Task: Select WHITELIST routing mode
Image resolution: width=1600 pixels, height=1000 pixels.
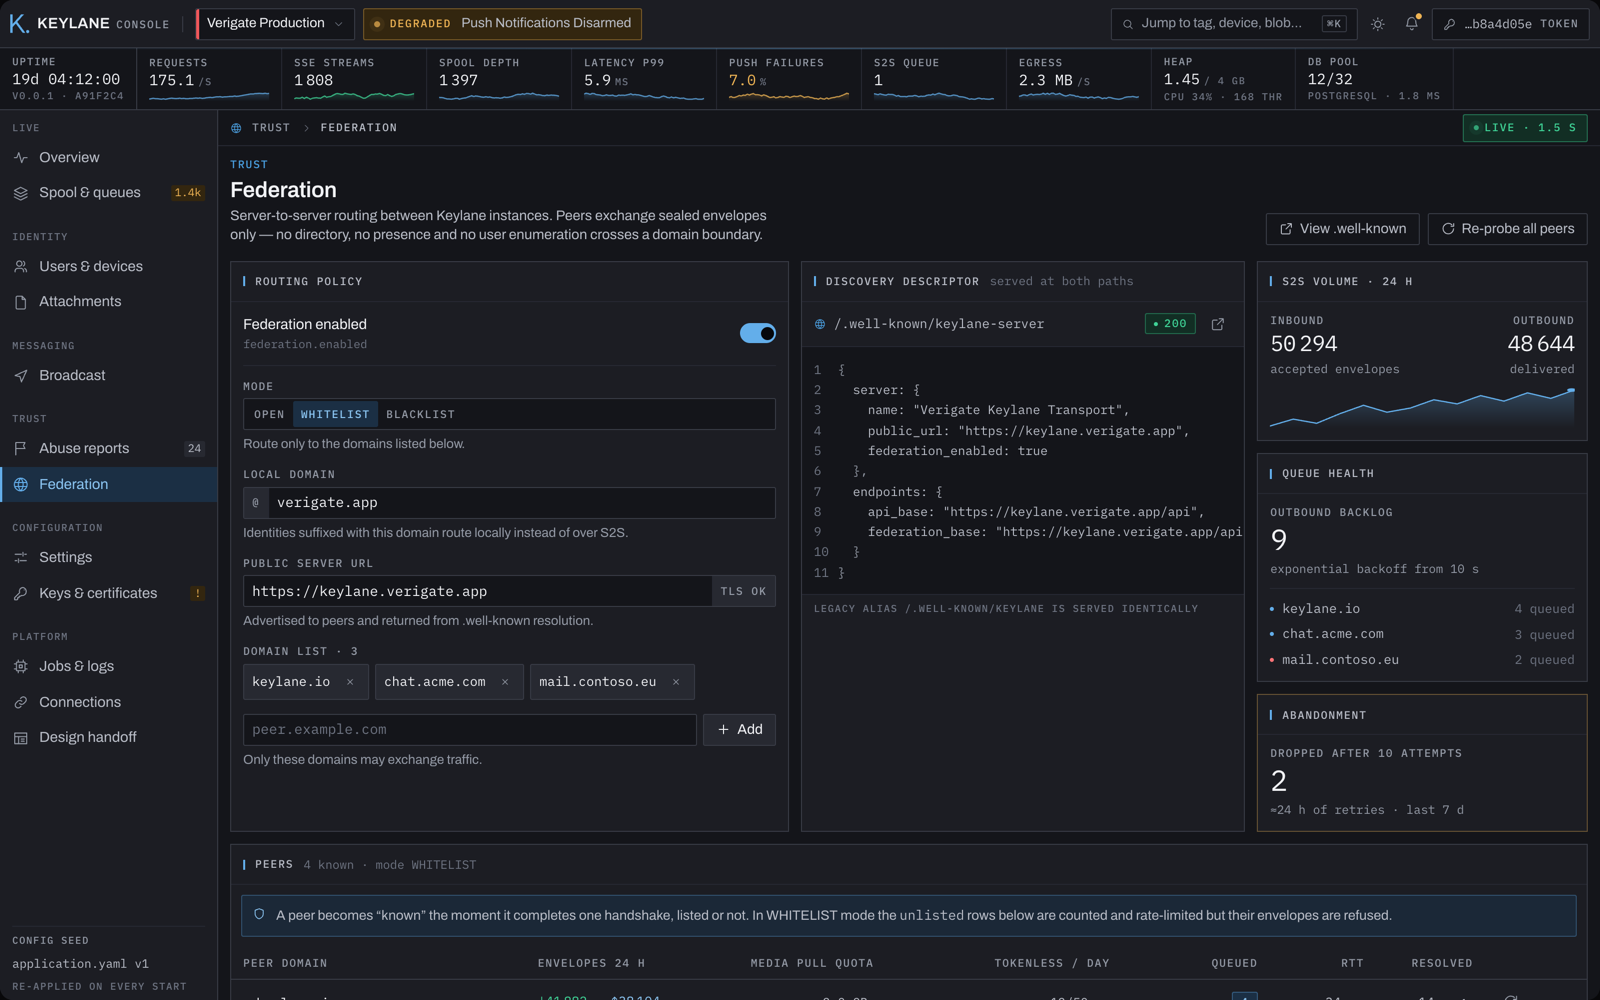Action: coord(335,414)
